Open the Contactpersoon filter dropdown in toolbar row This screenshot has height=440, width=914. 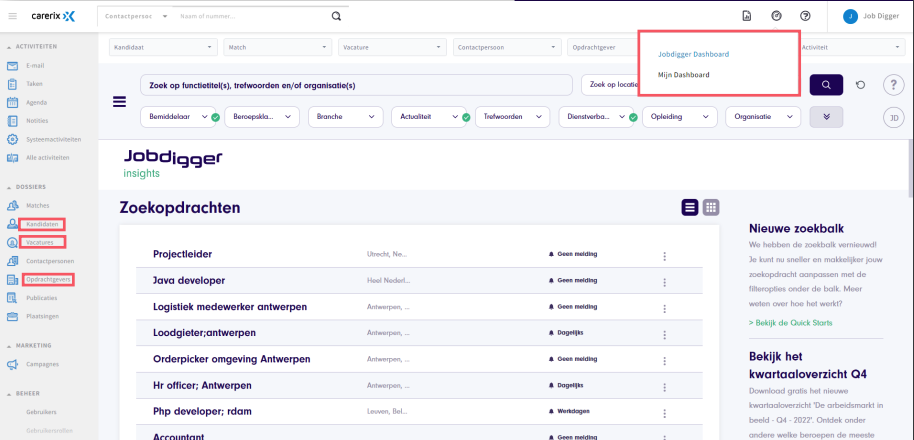(507, 47)
